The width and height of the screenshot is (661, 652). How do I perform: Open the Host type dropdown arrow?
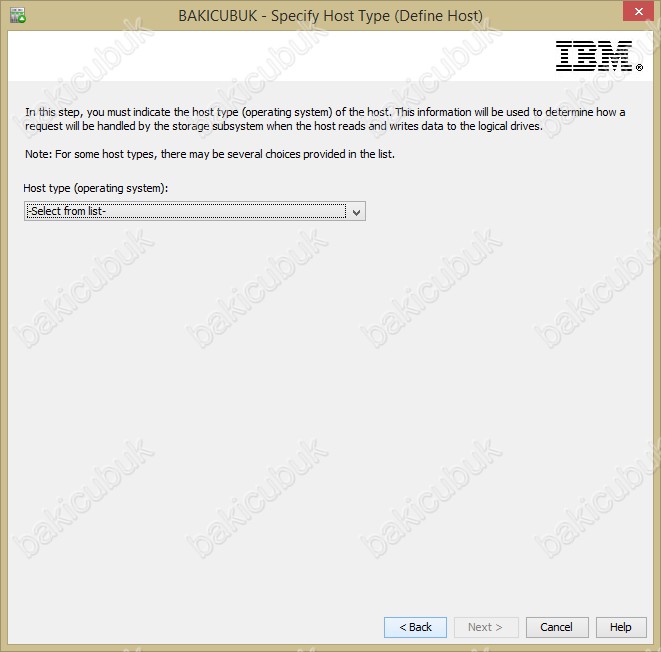point(356,212)
